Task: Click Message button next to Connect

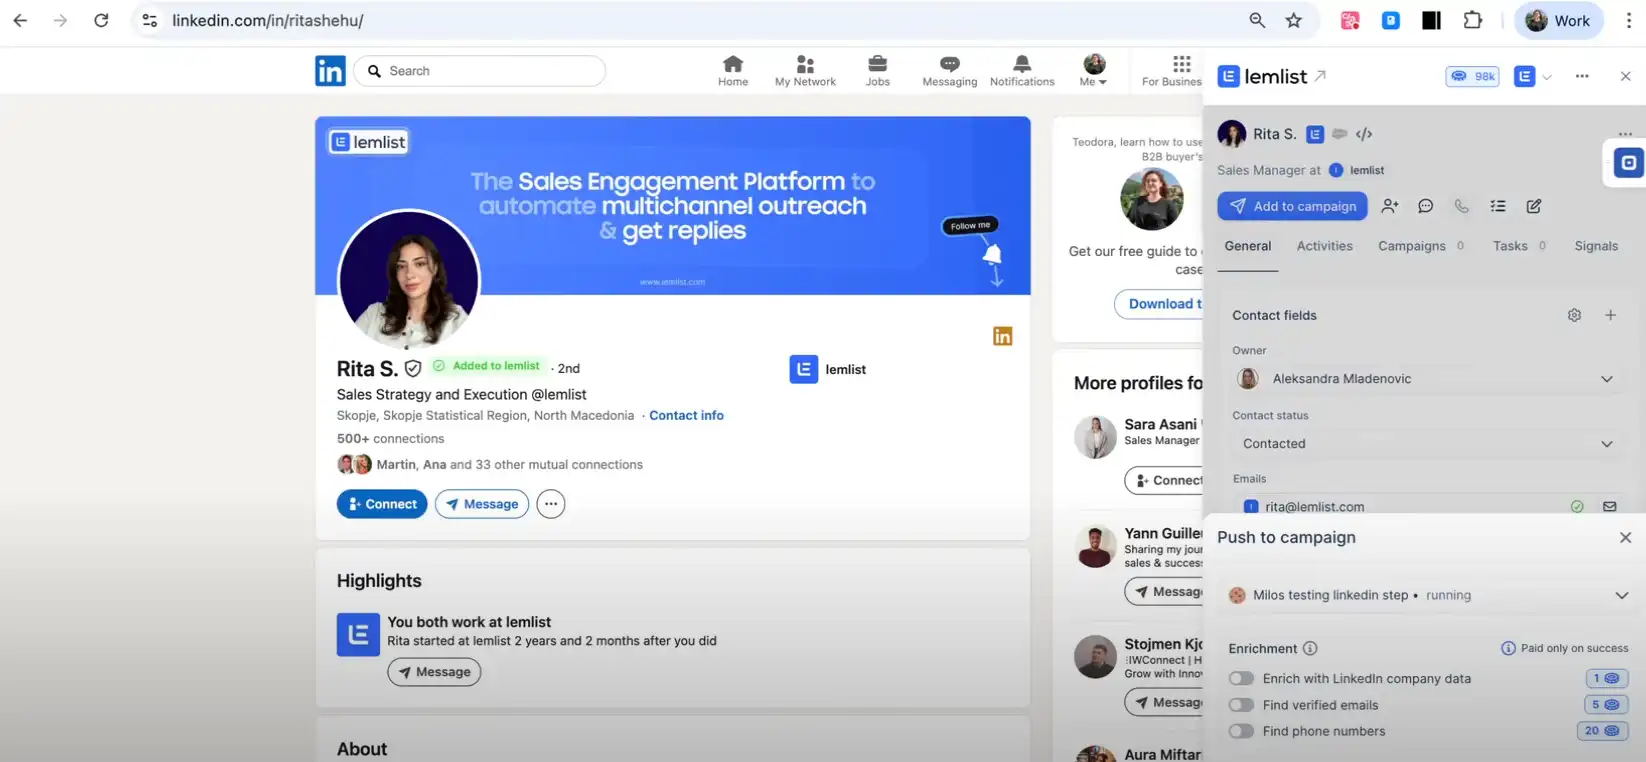Action: click(x=482, y=504)
